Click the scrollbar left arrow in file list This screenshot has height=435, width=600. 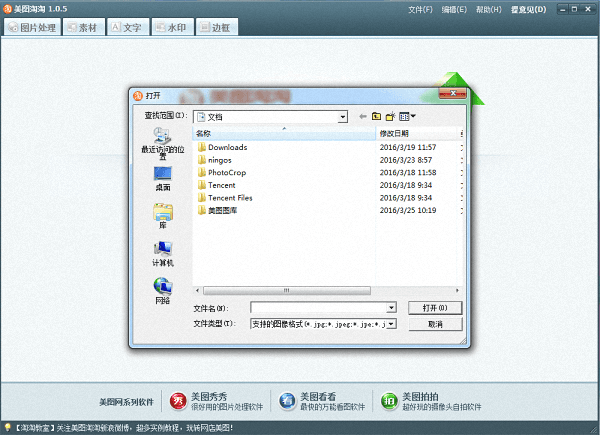point(197,291)
